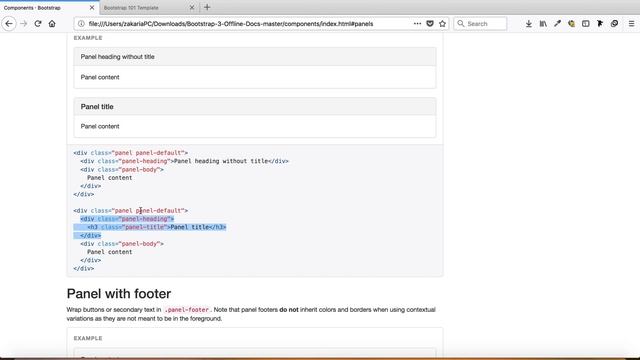Focus the address bar URL
Viewport: 640px width, 360px height.
point(231,24)
